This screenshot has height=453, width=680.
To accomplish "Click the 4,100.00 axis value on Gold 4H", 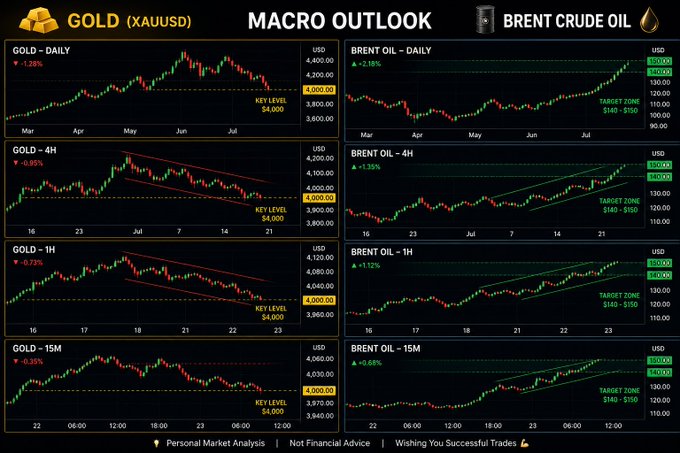I will (x=320, y=173).
